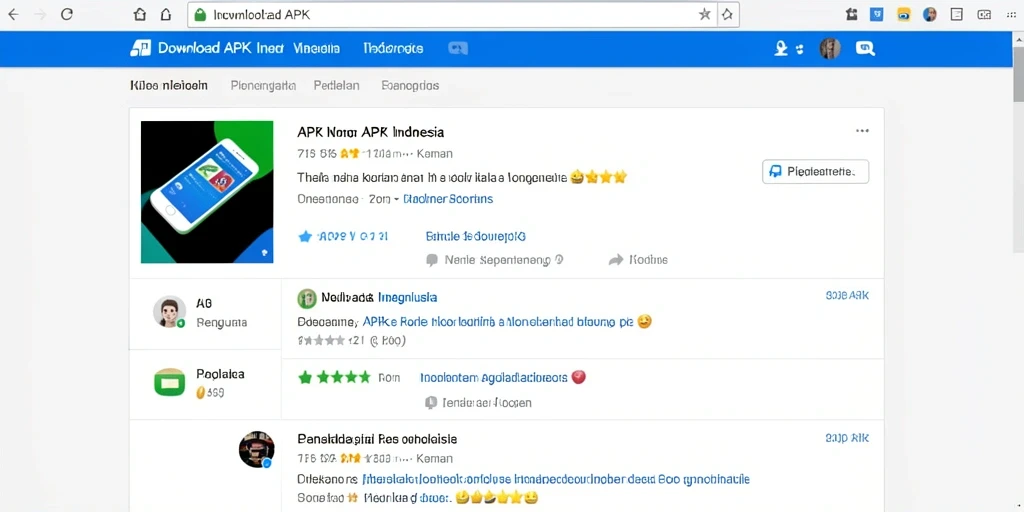1024x512 pixels.
Task: Open the 'APK Notor APK Indnesia' title
Action: 370,132
